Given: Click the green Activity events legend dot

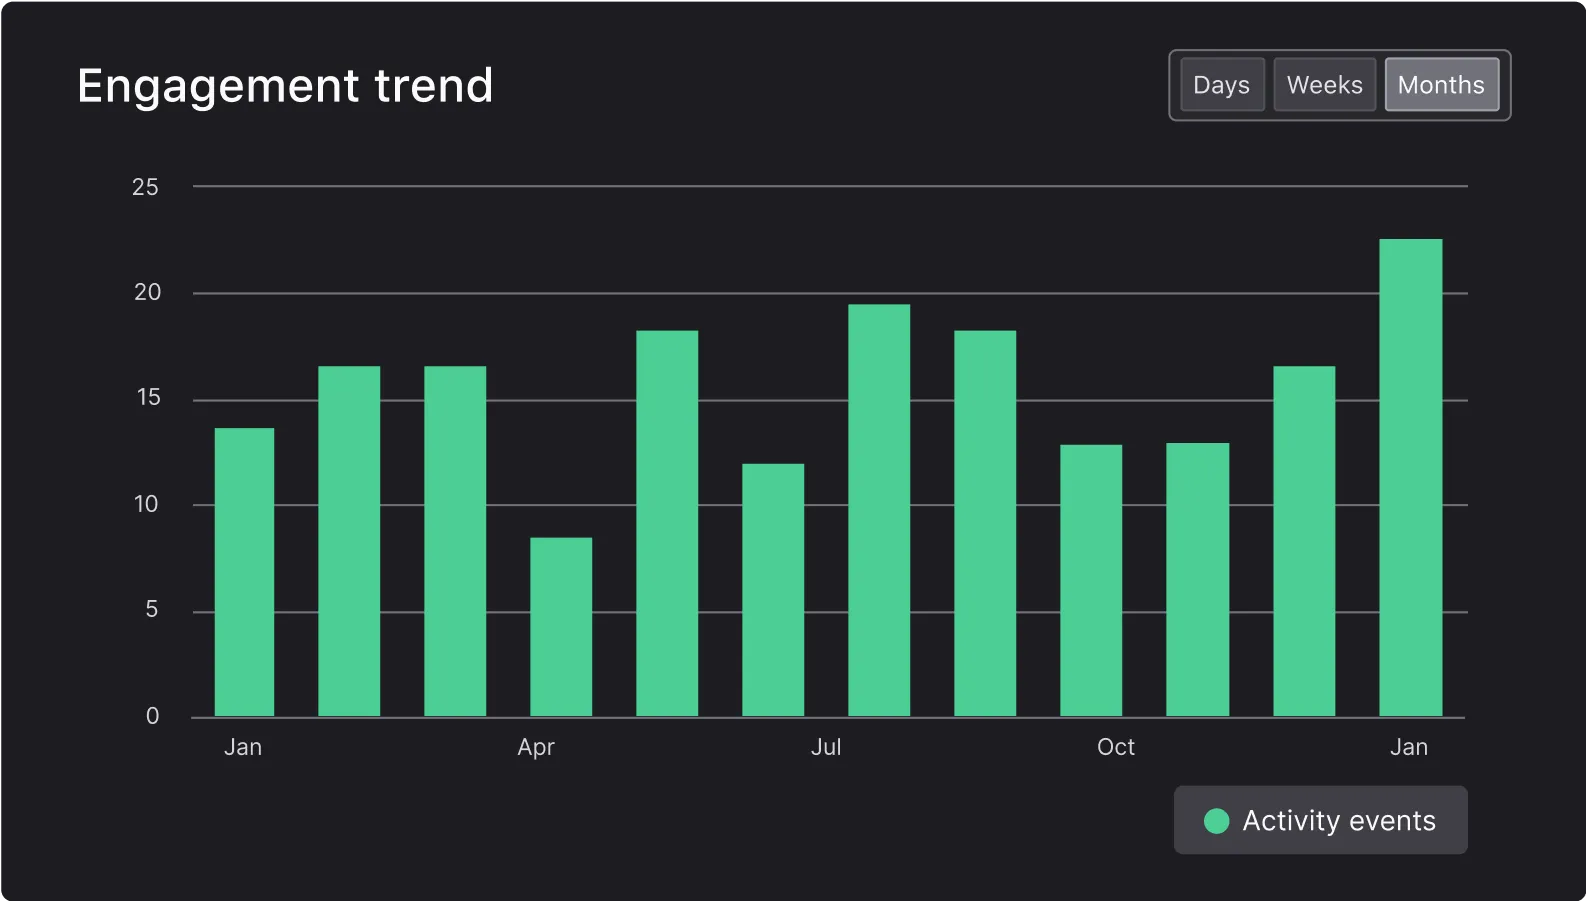Looking at the screenshot, I should [1216, 821].
